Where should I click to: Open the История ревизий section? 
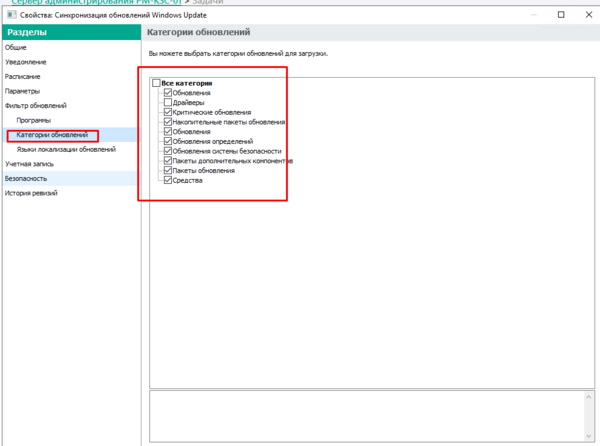pos(72,193)
